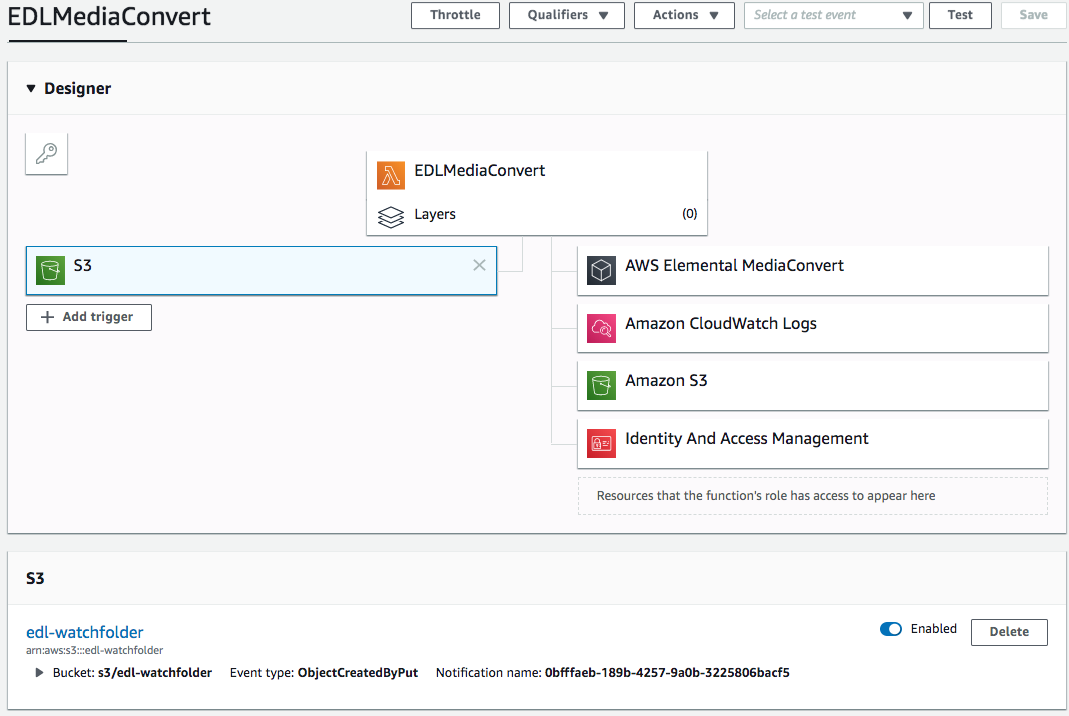
Task: Select the Layers row
Action: coord(537,215)
